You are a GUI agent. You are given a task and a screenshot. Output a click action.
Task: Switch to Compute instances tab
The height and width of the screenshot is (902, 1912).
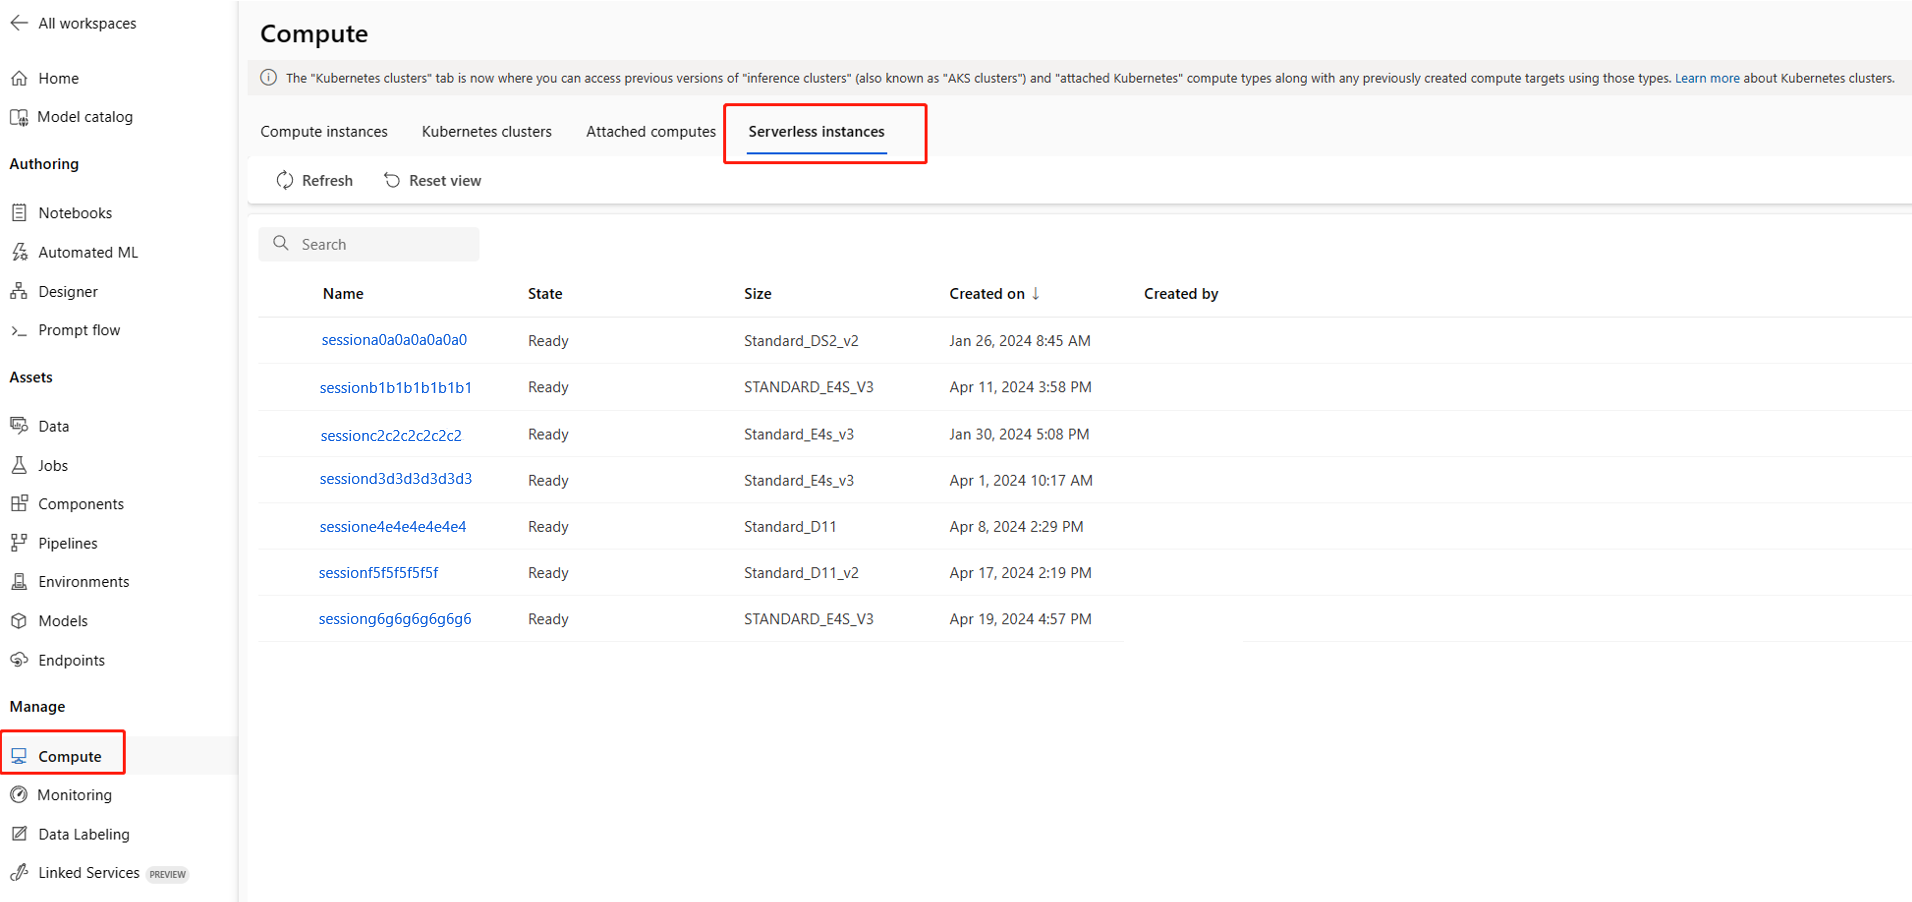pyautogui.click(x=324, y=132)
